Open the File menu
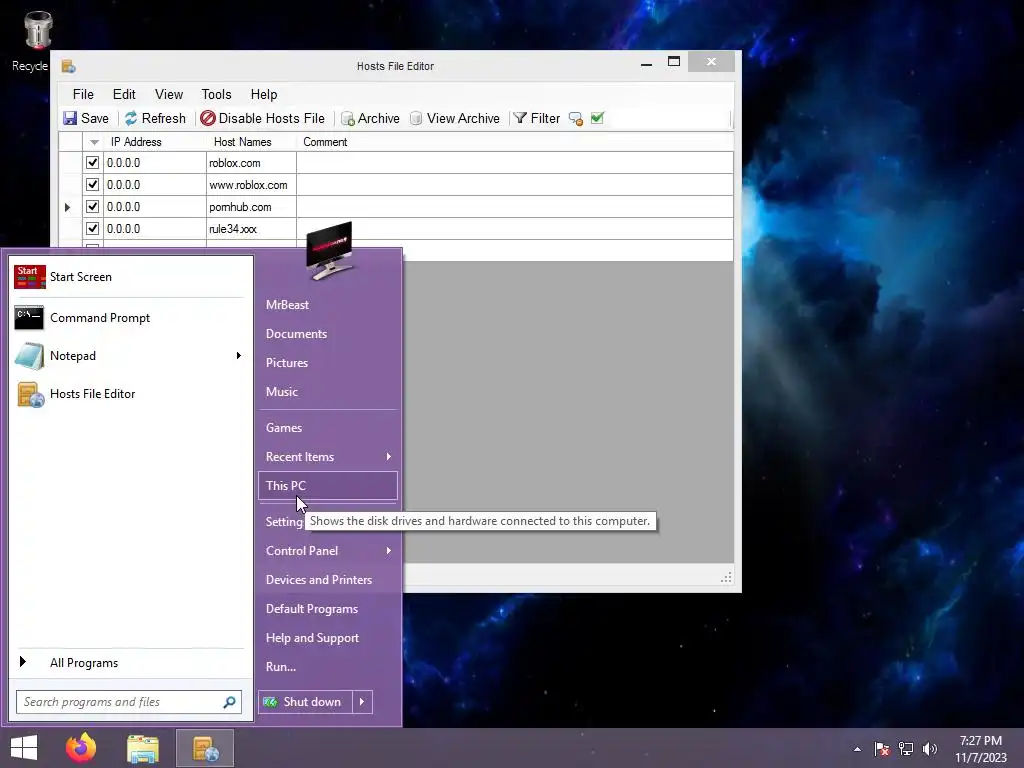Screen dimensions: 1024x768 [x=83, y=94]
